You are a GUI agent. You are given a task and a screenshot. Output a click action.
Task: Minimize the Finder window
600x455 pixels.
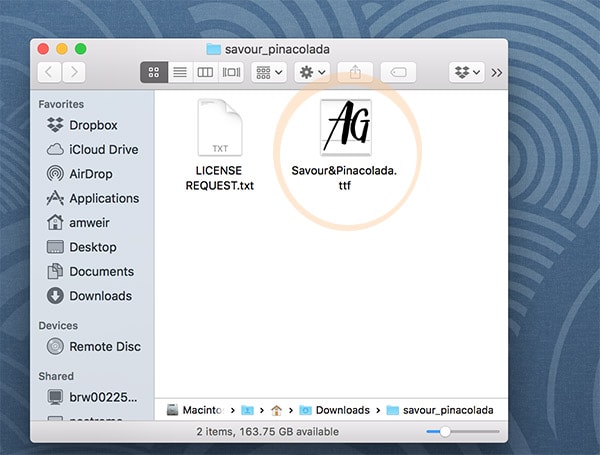pos(62,49)
